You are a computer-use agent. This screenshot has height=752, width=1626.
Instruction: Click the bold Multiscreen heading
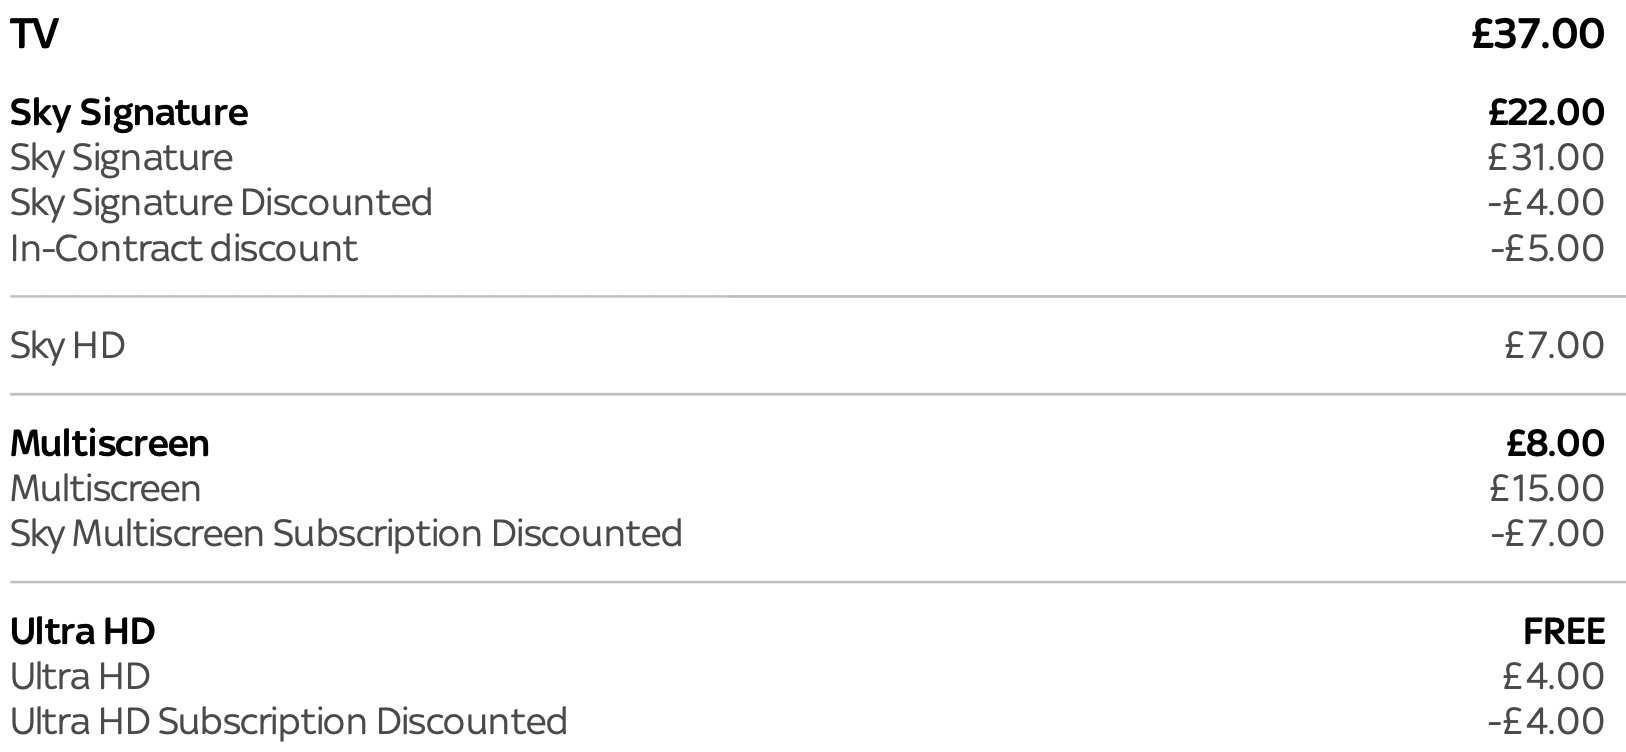click(110, 443)
